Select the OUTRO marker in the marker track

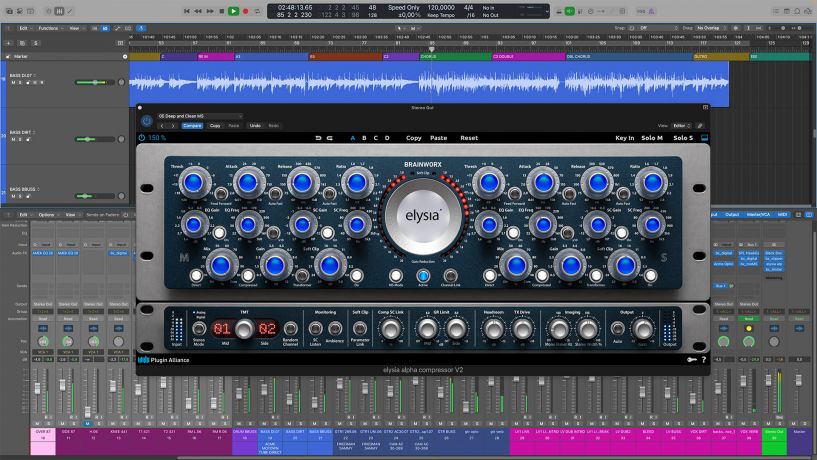point(721,56)
